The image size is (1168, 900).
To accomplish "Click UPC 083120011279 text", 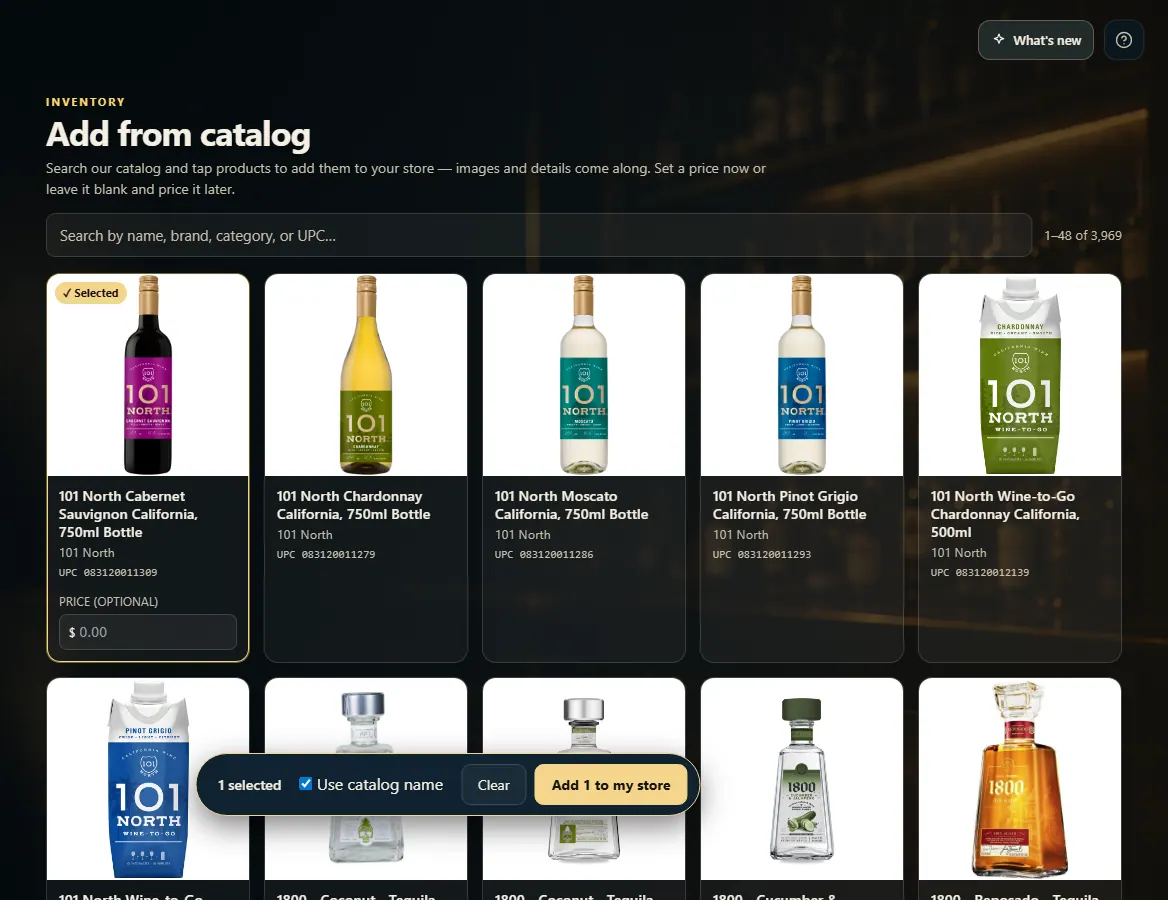I will coord(326,554).
